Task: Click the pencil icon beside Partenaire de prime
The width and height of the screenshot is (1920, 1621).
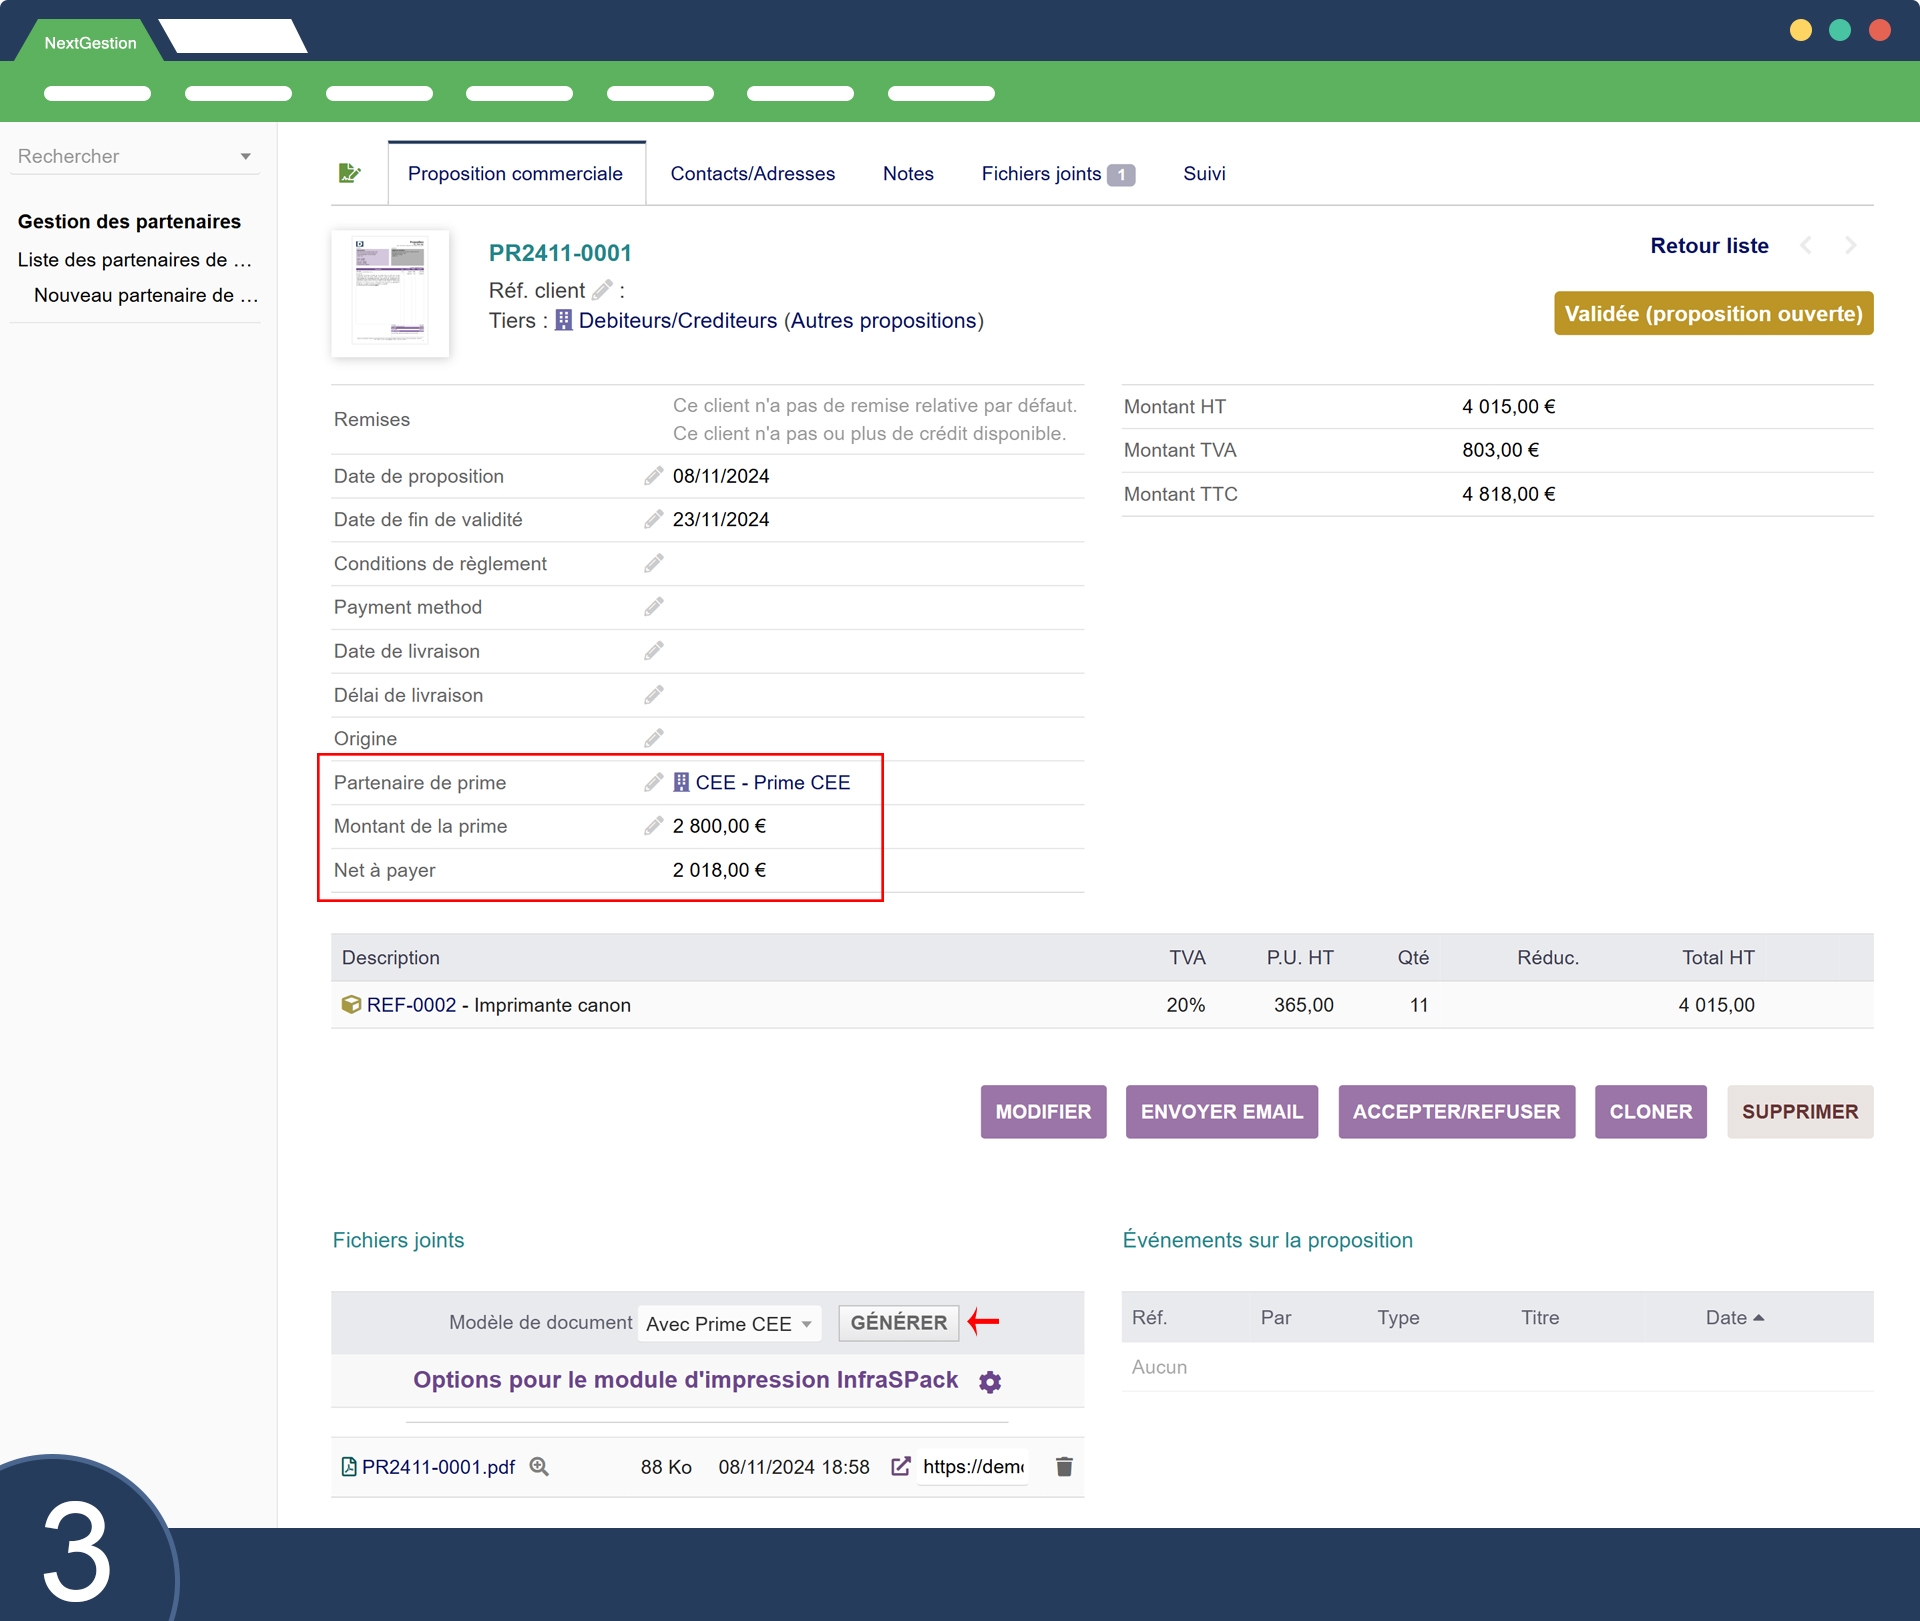Action: pyautogui.click(x=653, y=782)
